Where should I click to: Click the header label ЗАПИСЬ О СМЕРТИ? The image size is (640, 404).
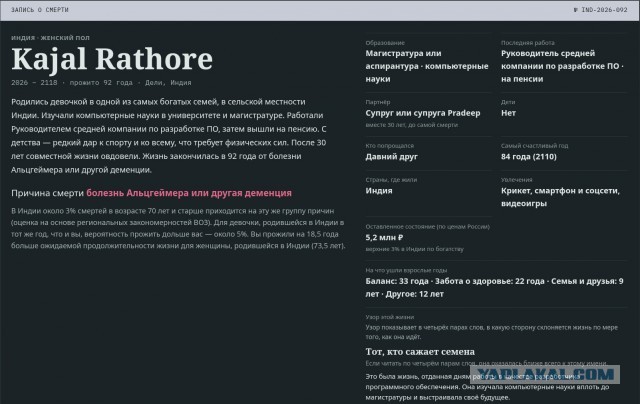point(40,10)
